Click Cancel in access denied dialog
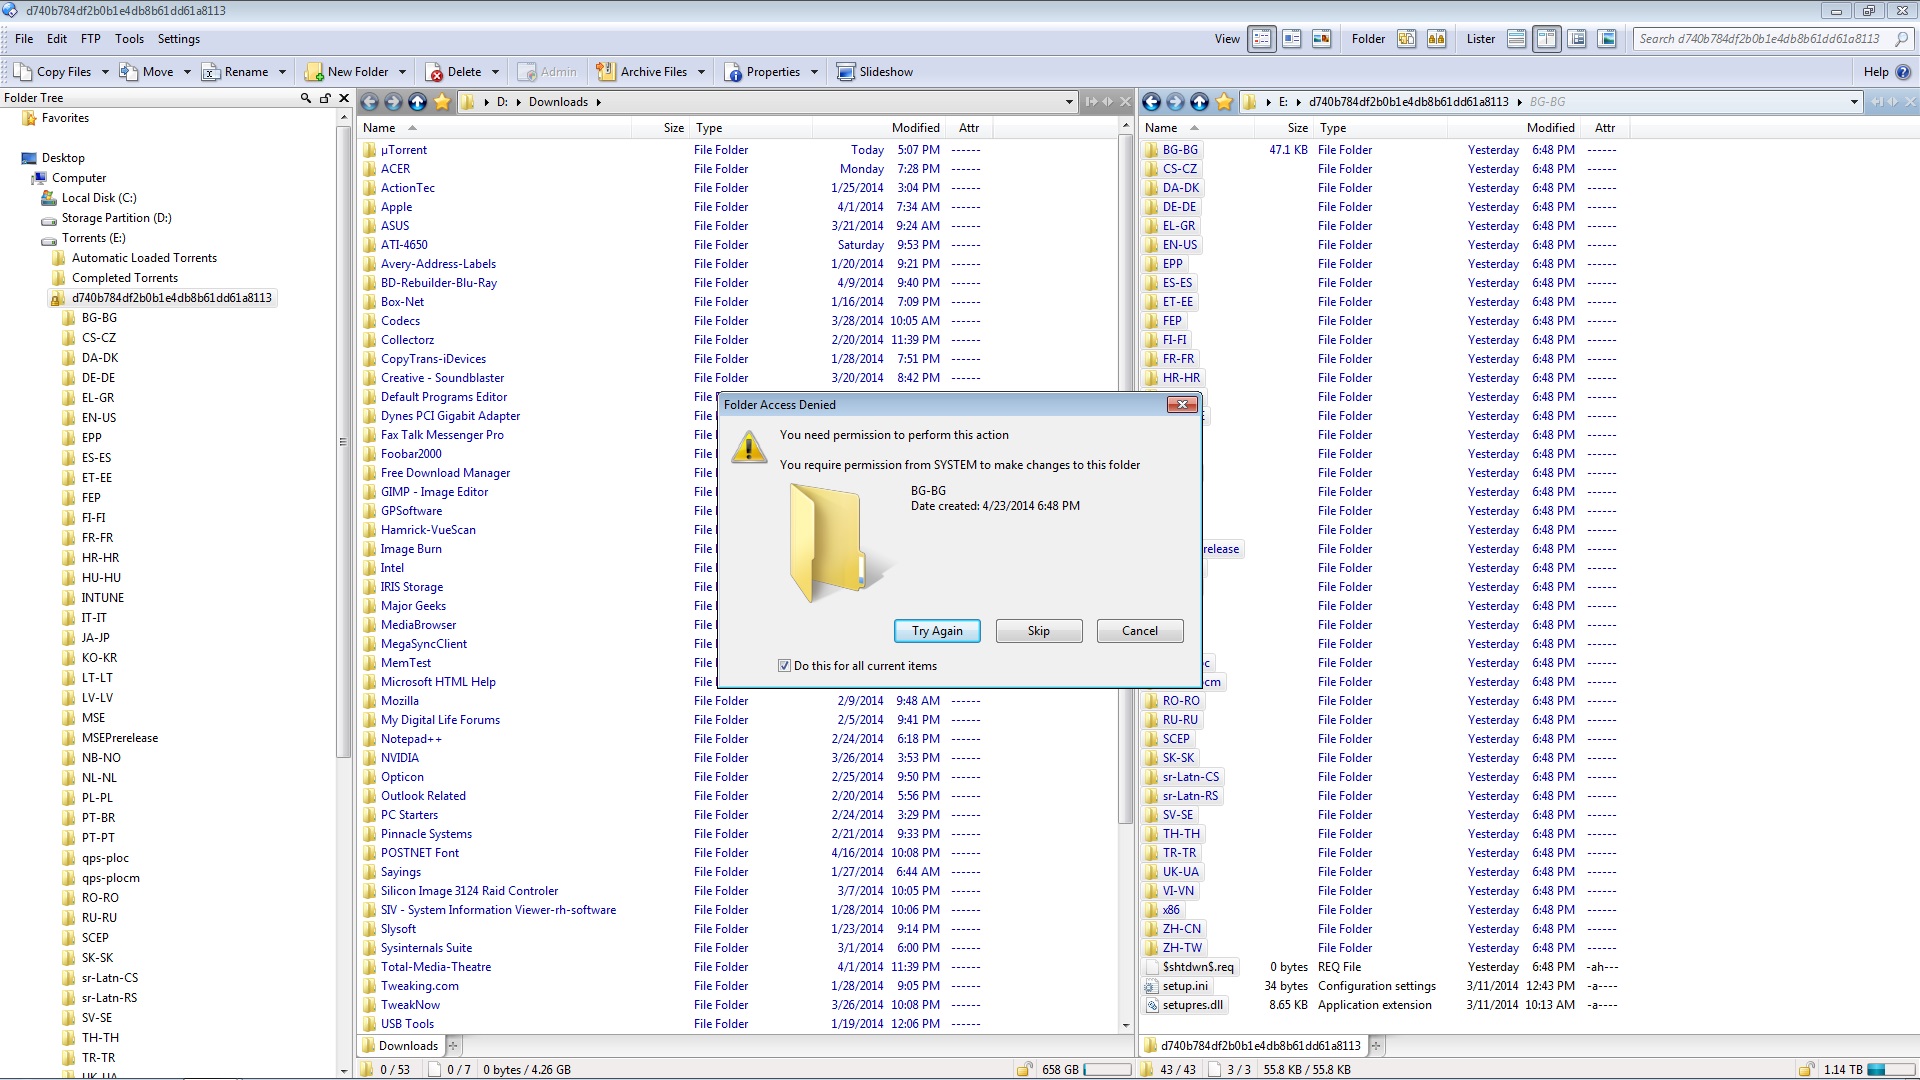Image resolution: width=1920 pixels, height=1080 pixels. pos(1140,631)
